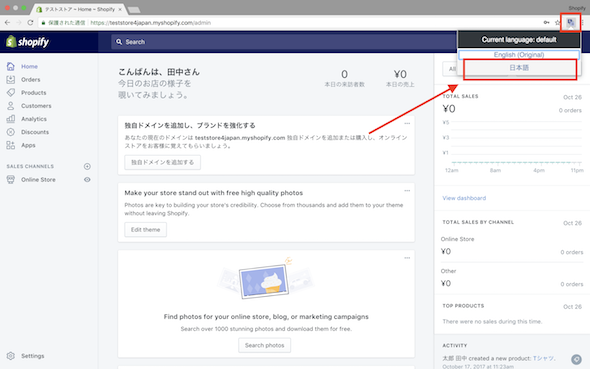The width and height of the screenshot is (590, 369).
Task: Open Apps page from sidebar
Action: (x=28, y=145)
